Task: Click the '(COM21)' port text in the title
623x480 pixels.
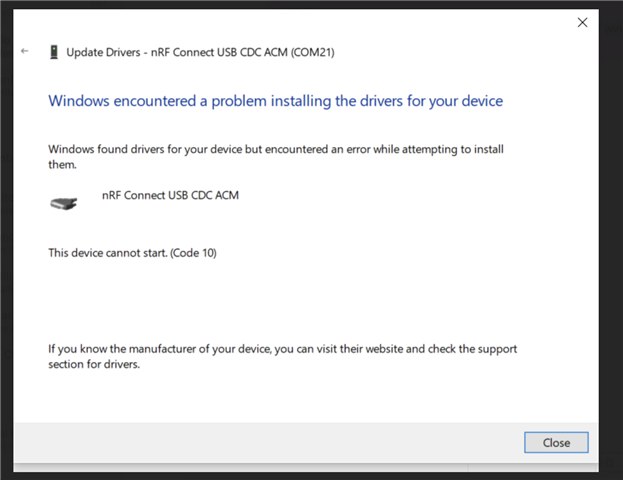Action: pyautogui.click(x=313, y=52)
